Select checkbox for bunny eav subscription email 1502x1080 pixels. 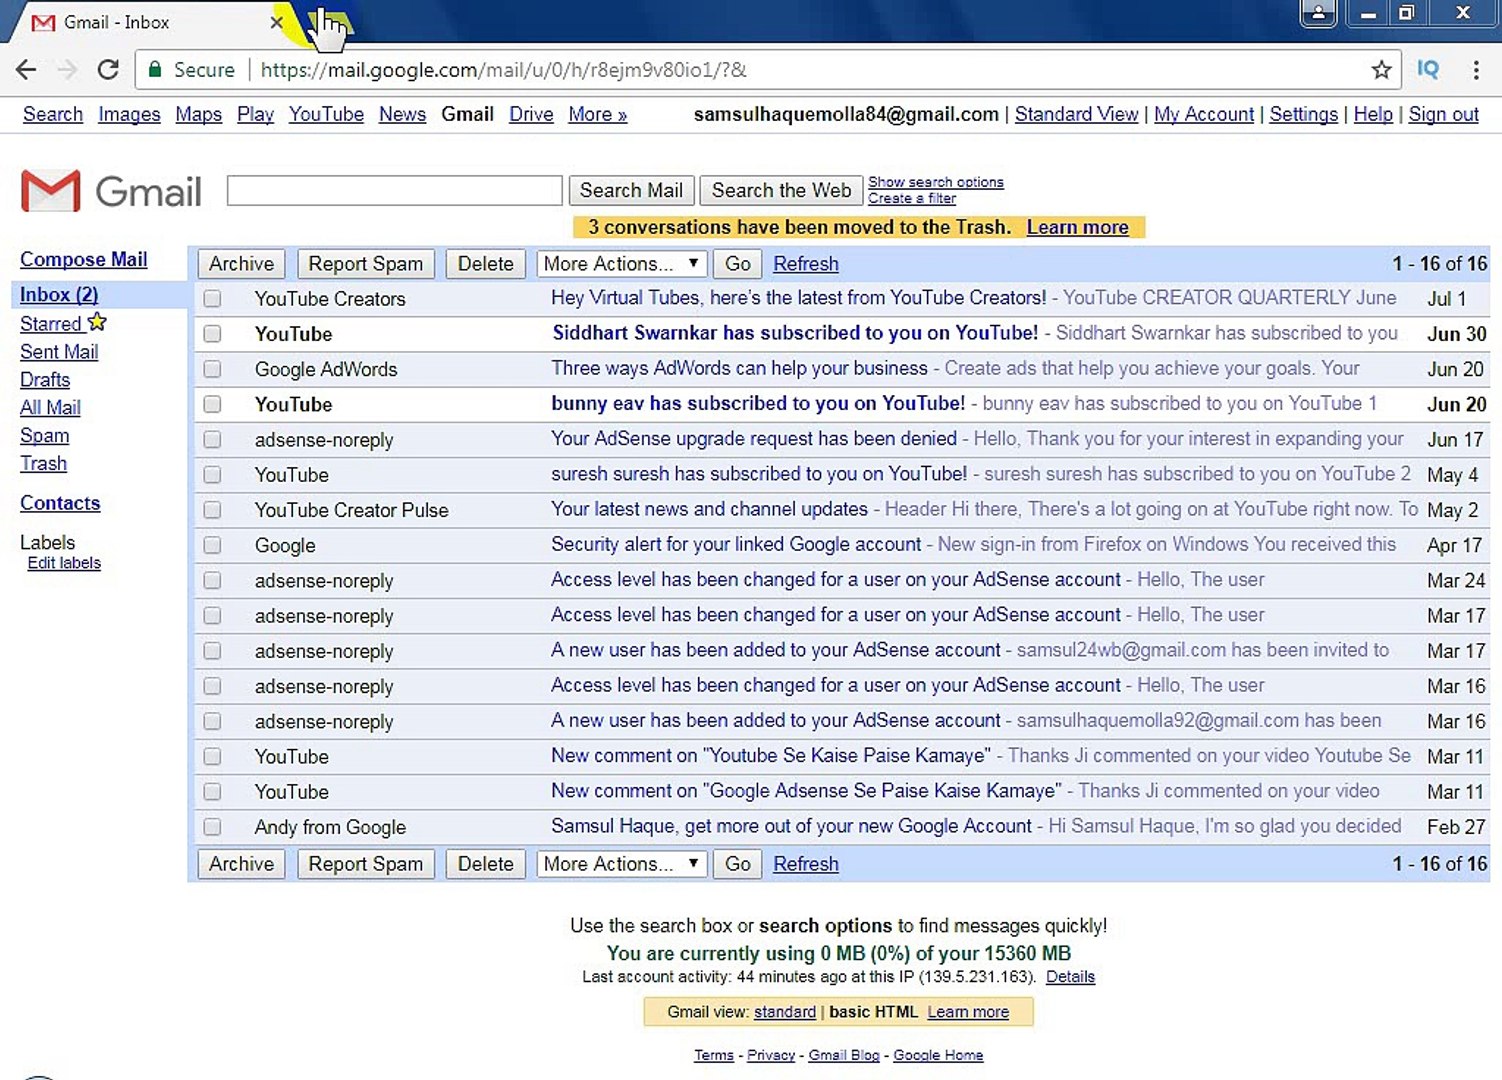(212, 404)
